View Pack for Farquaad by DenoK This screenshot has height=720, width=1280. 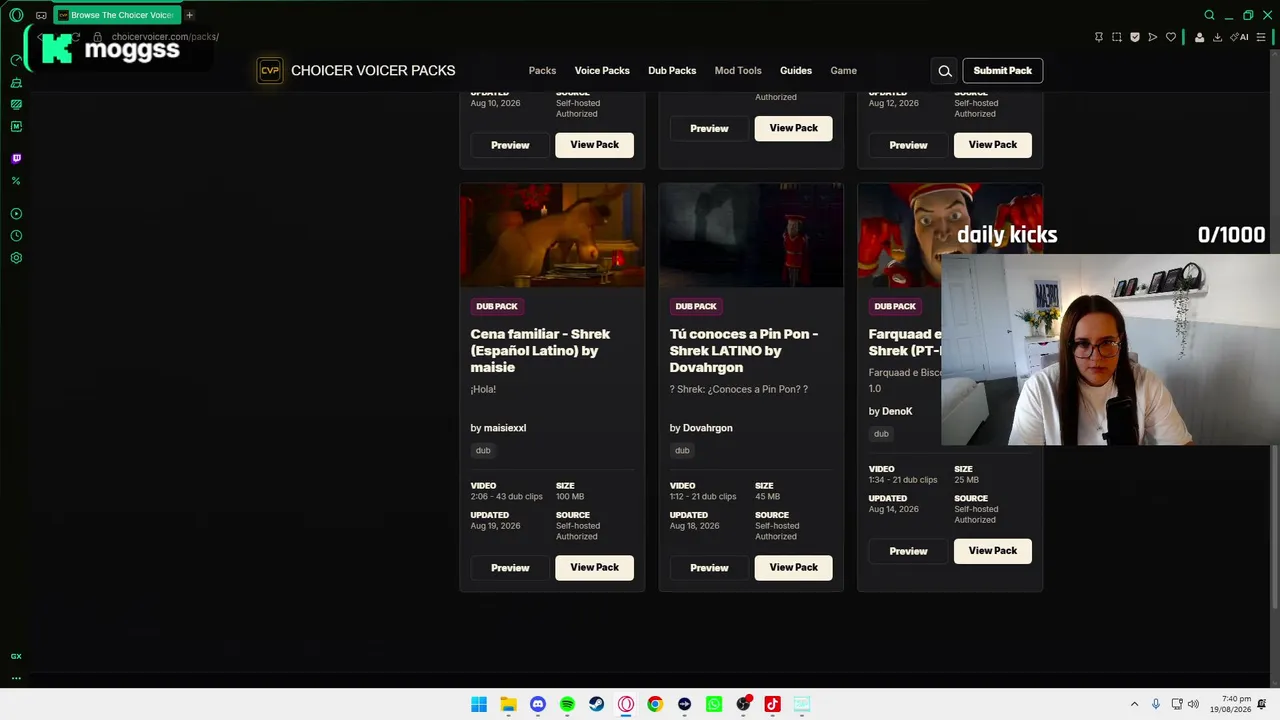(992, 550)
